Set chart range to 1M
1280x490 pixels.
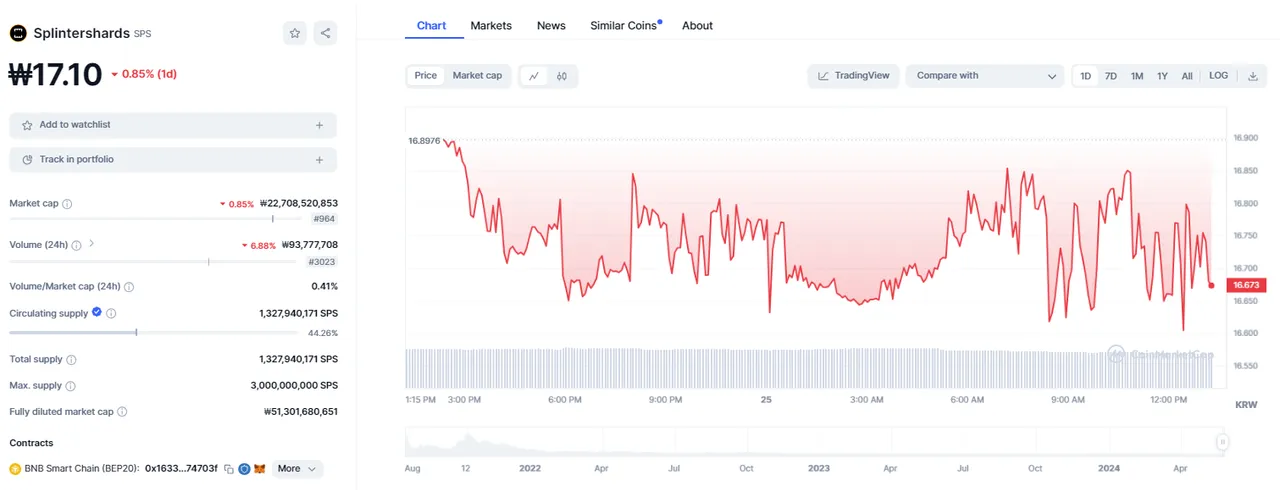1137,76
